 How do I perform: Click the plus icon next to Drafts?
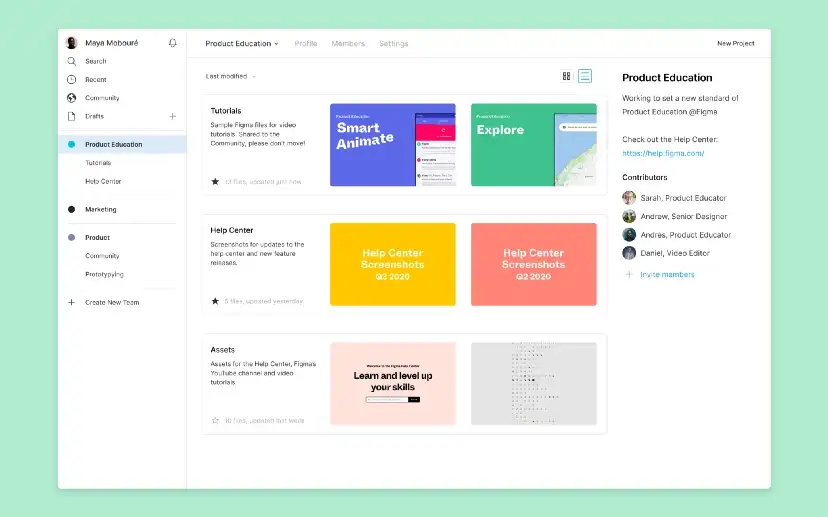coord(172,116)
